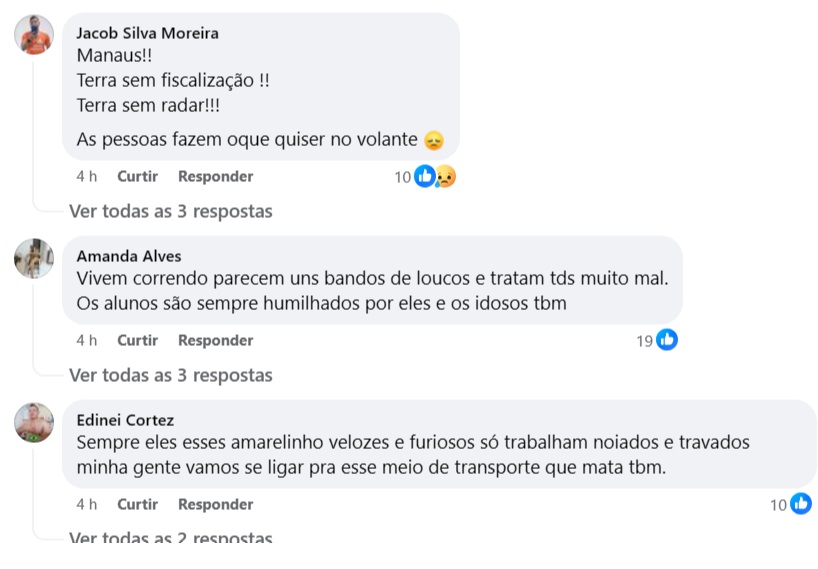The width and height of the screenshot is (818, 569).
Task: Expand the 2 replies under Edinei's comment
Action: 170,539
